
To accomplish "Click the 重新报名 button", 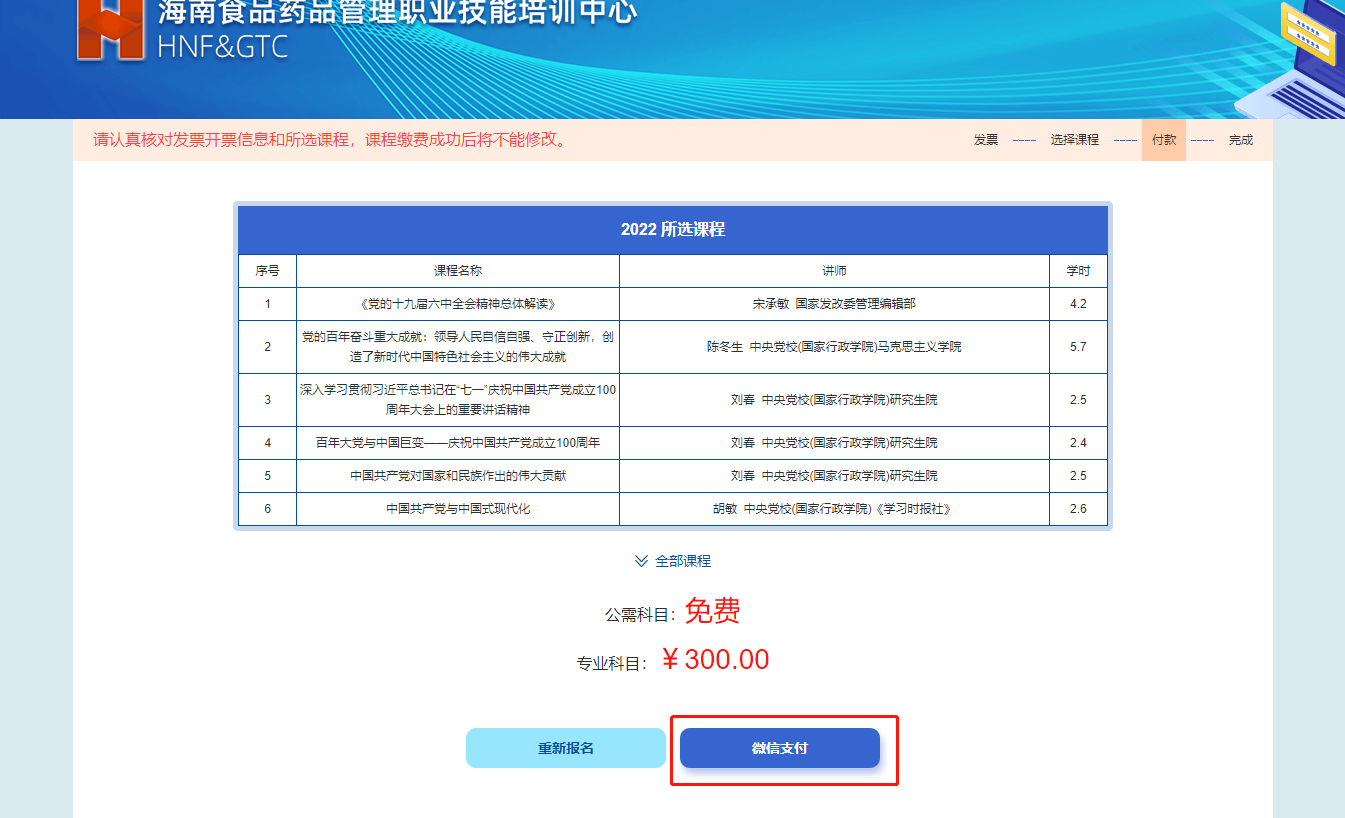I will click(x=565, y=748).
